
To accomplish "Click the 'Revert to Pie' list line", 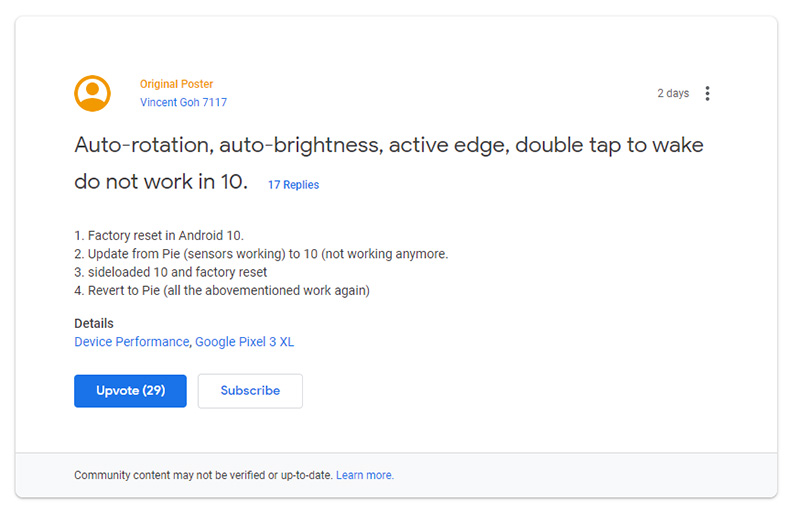I will (x=222, y=290).
